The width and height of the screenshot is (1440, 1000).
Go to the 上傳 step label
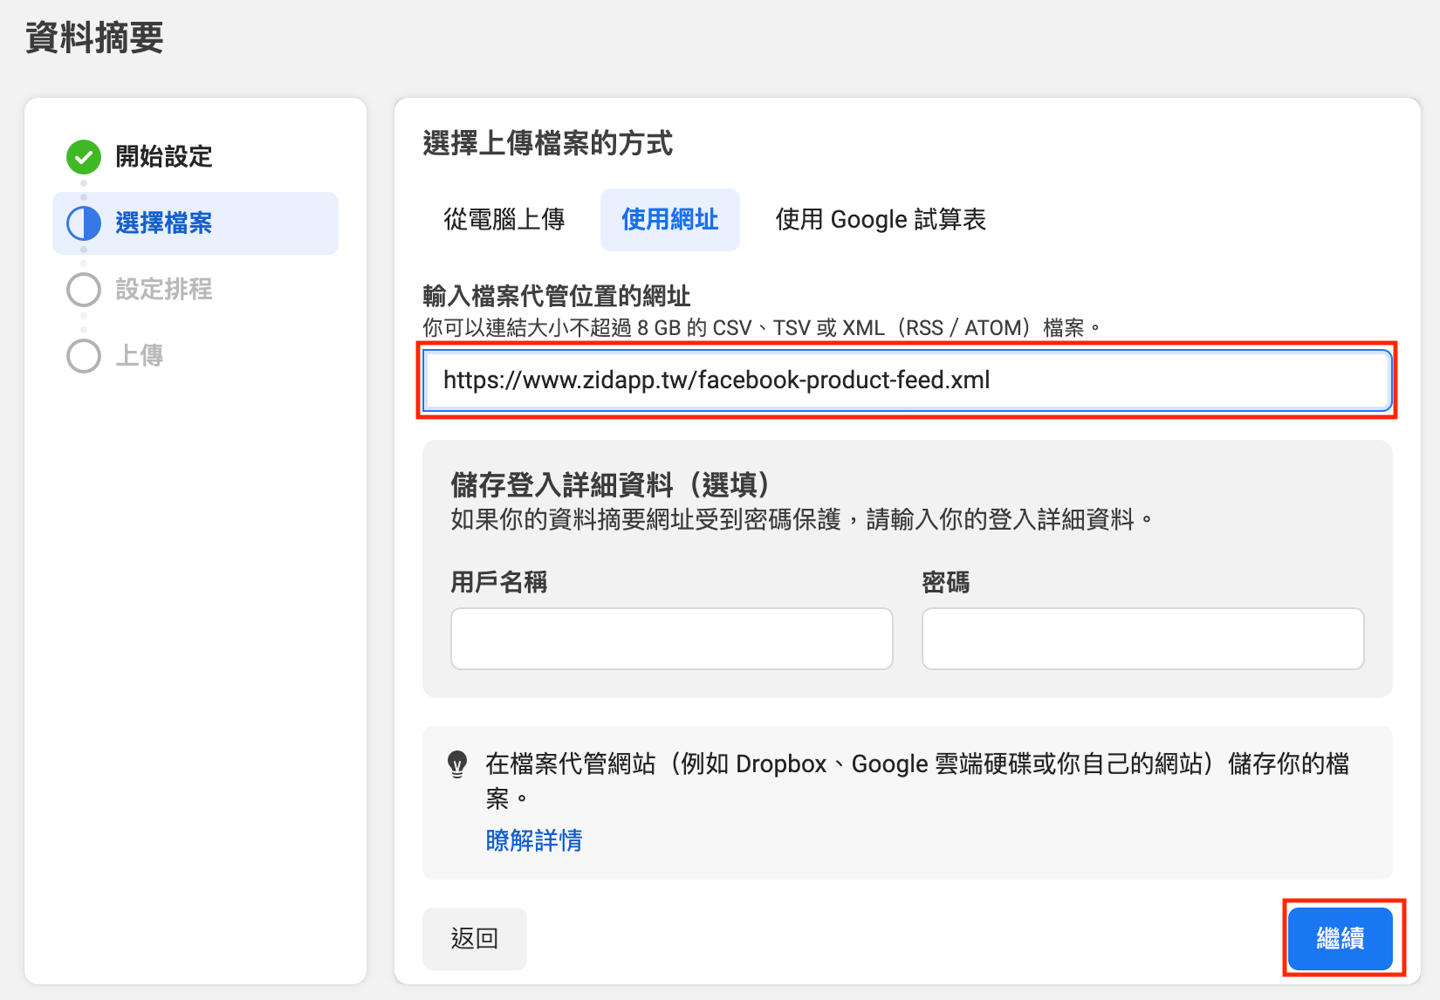click(x=139, y=356)
